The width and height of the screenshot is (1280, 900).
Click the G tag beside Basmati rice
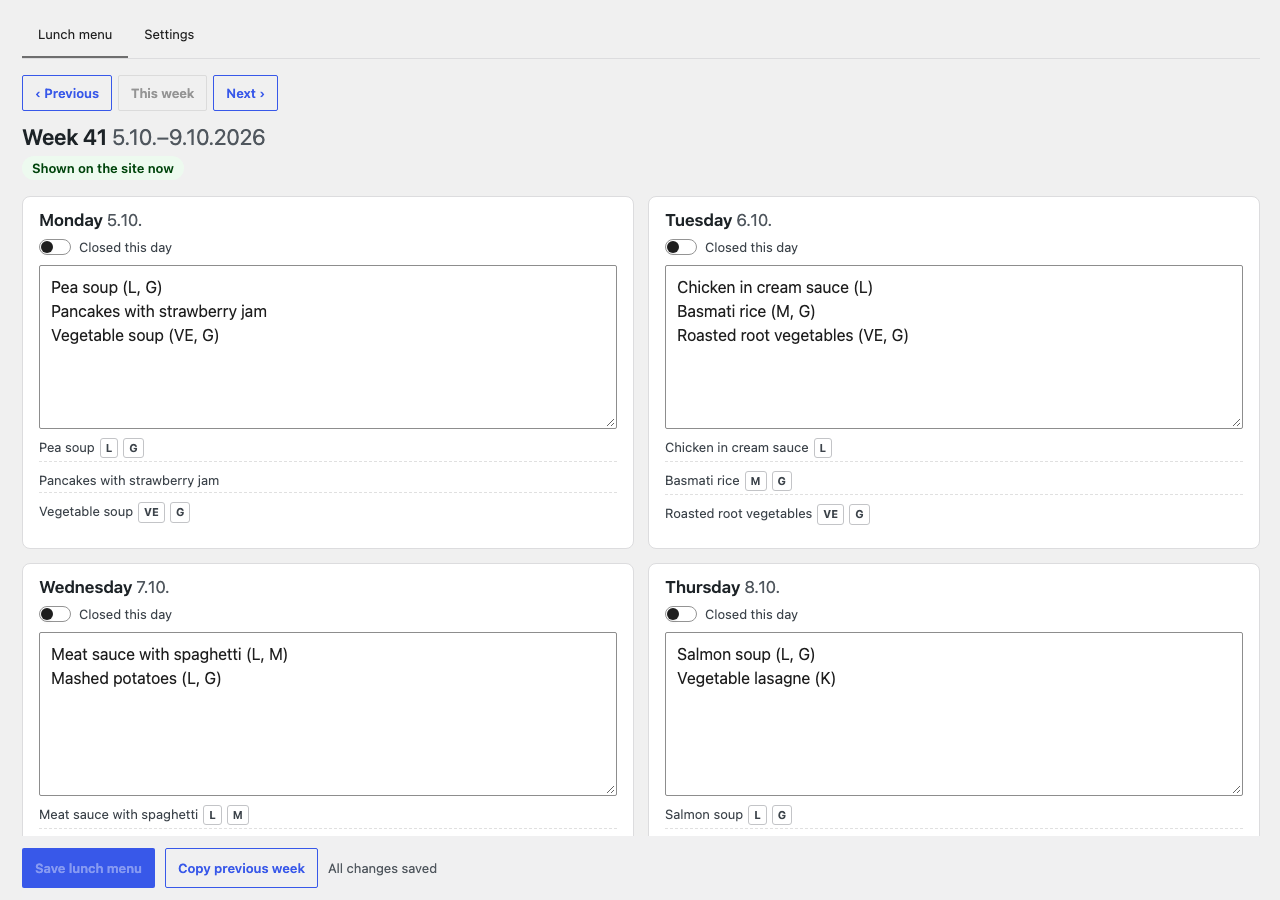[782, 481]
